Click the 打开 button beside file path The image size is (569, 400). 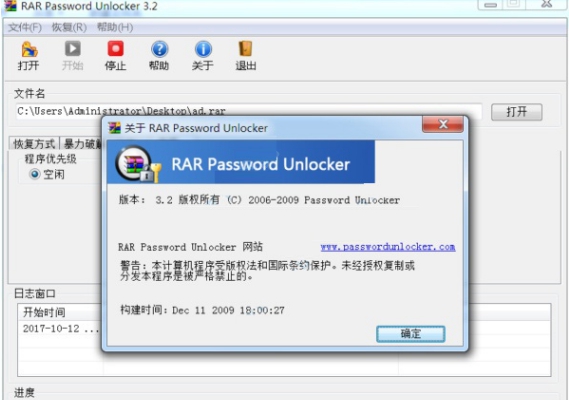pos(516,112)
